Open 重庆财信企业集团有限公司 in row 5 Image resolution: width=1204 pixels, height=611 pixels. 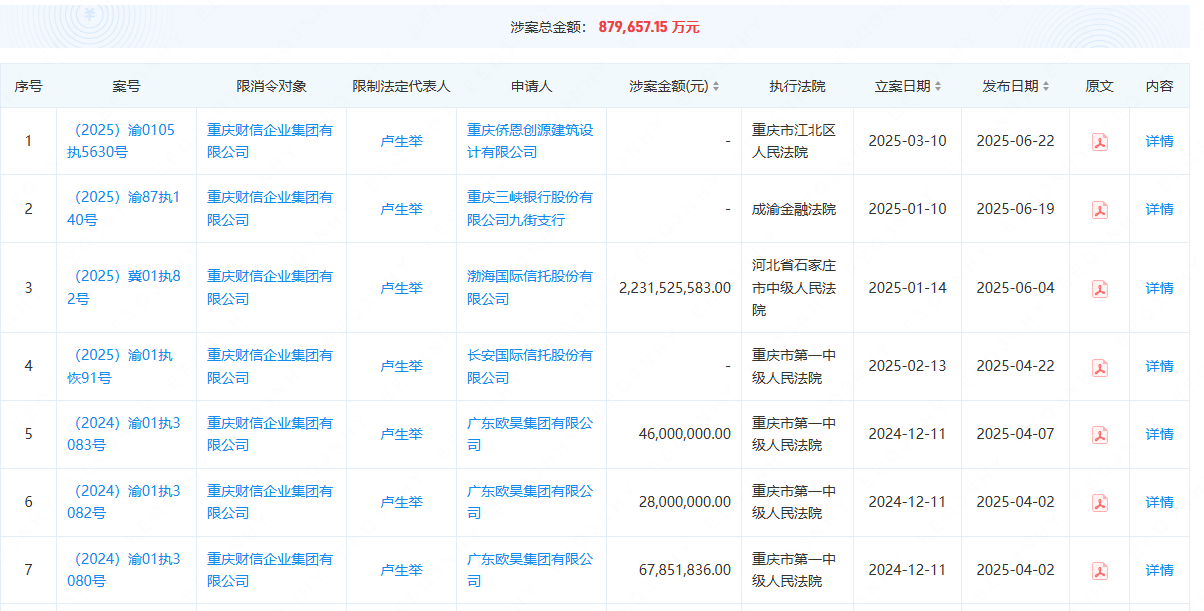(270, 434)
